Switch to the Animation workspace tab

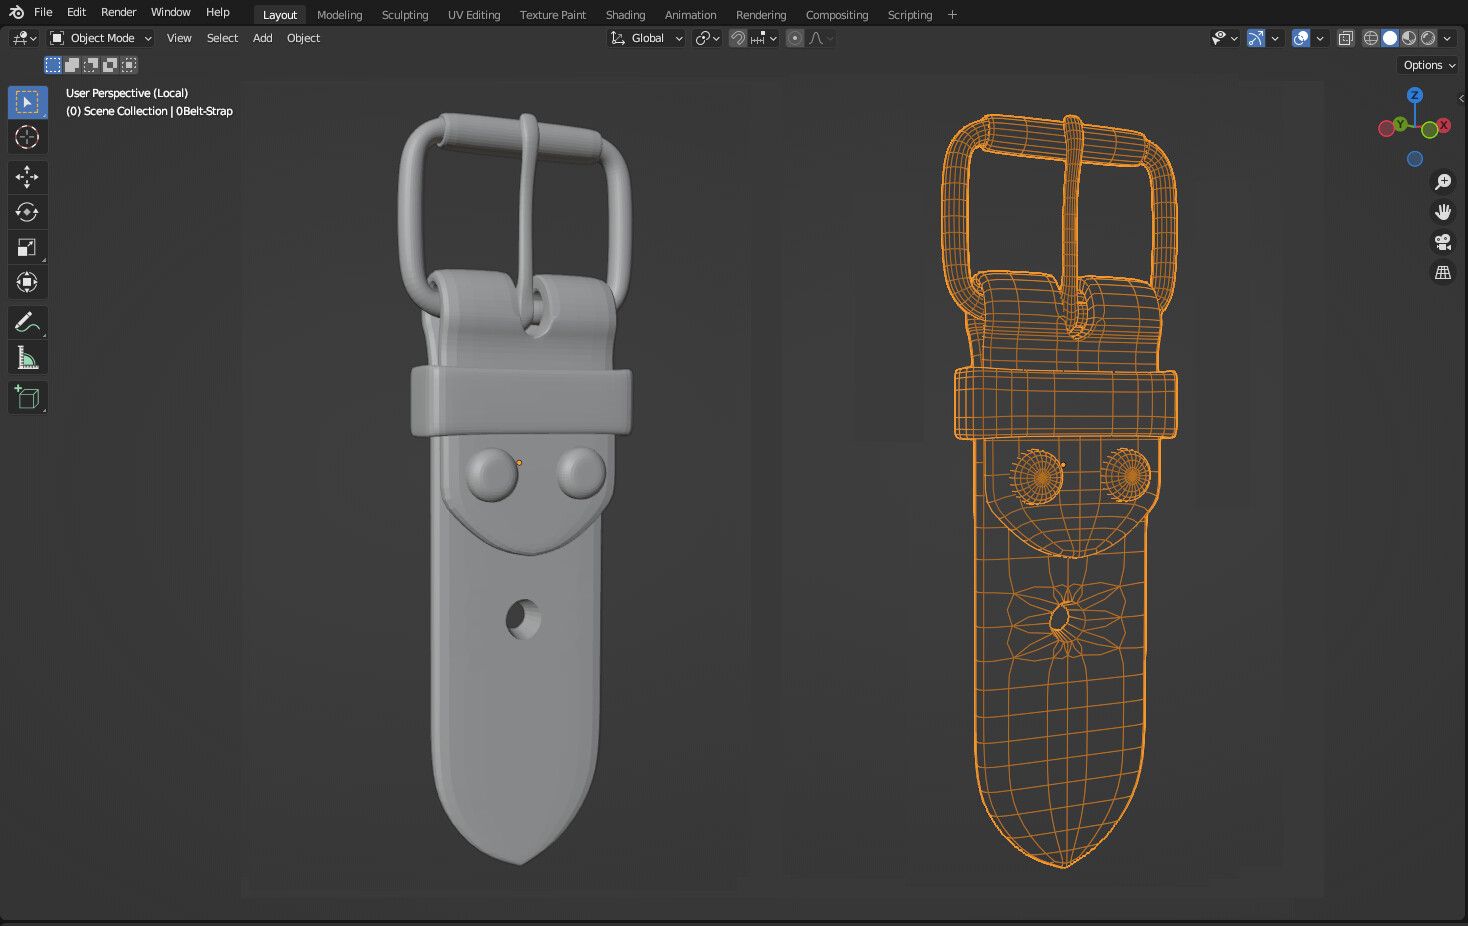pos(691,15)
